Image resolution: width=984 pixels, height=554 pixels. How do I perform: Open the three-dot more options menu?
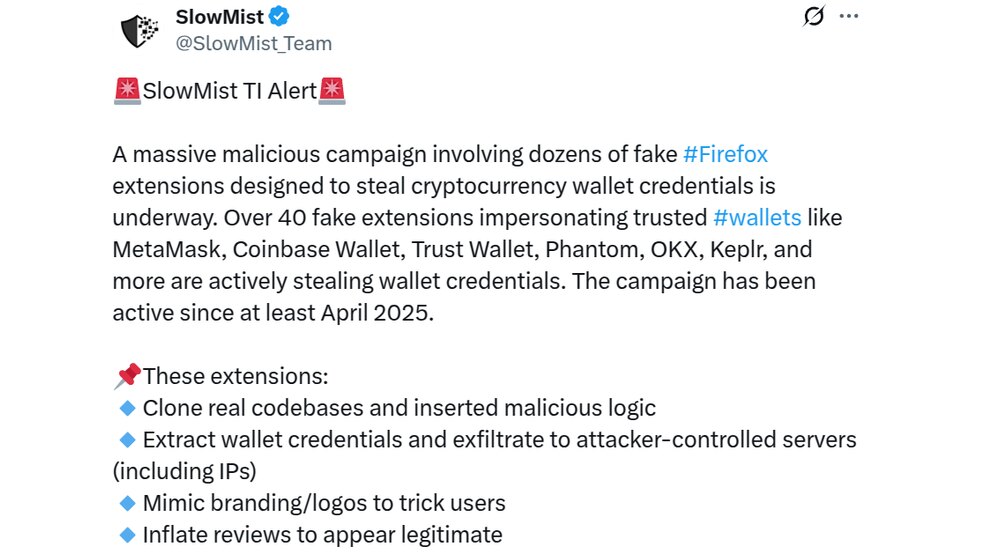point(848,16)
